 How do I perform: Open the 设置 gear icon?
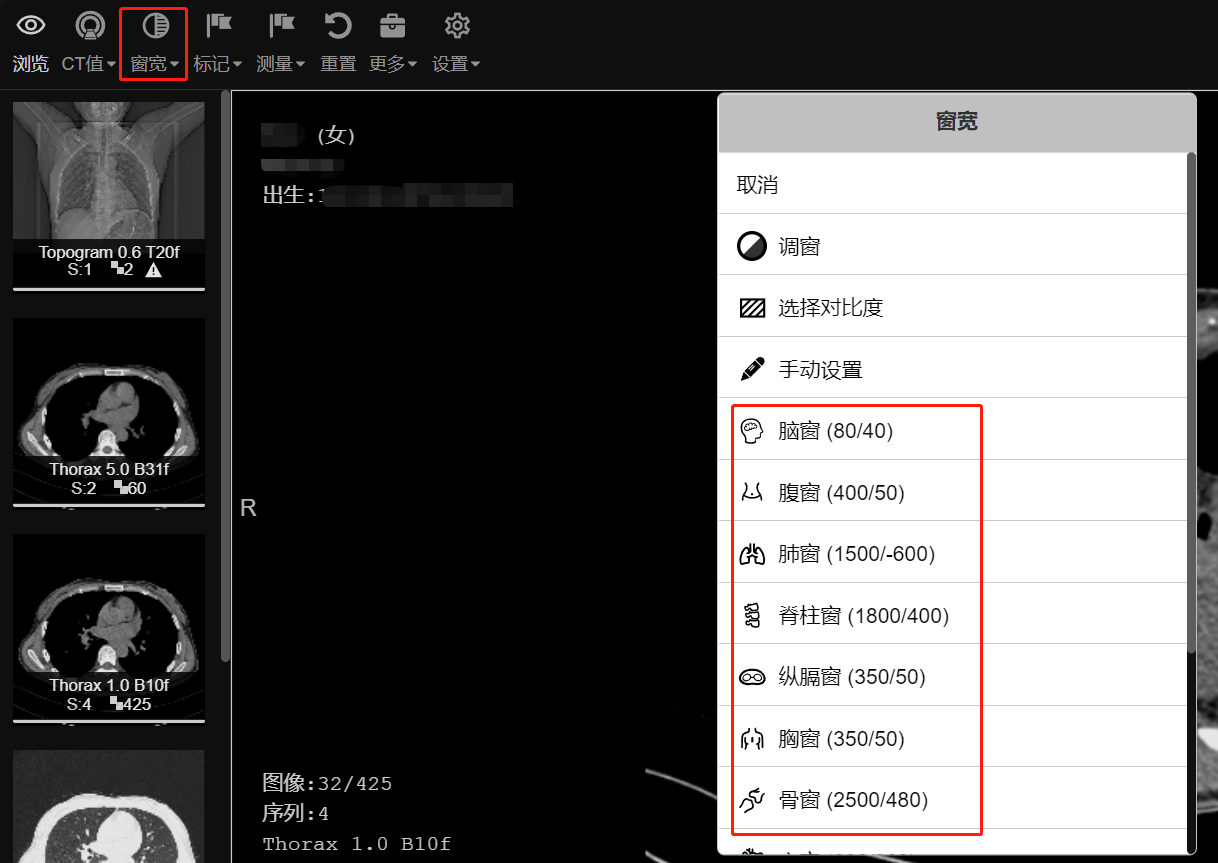[x=457, y=25]
